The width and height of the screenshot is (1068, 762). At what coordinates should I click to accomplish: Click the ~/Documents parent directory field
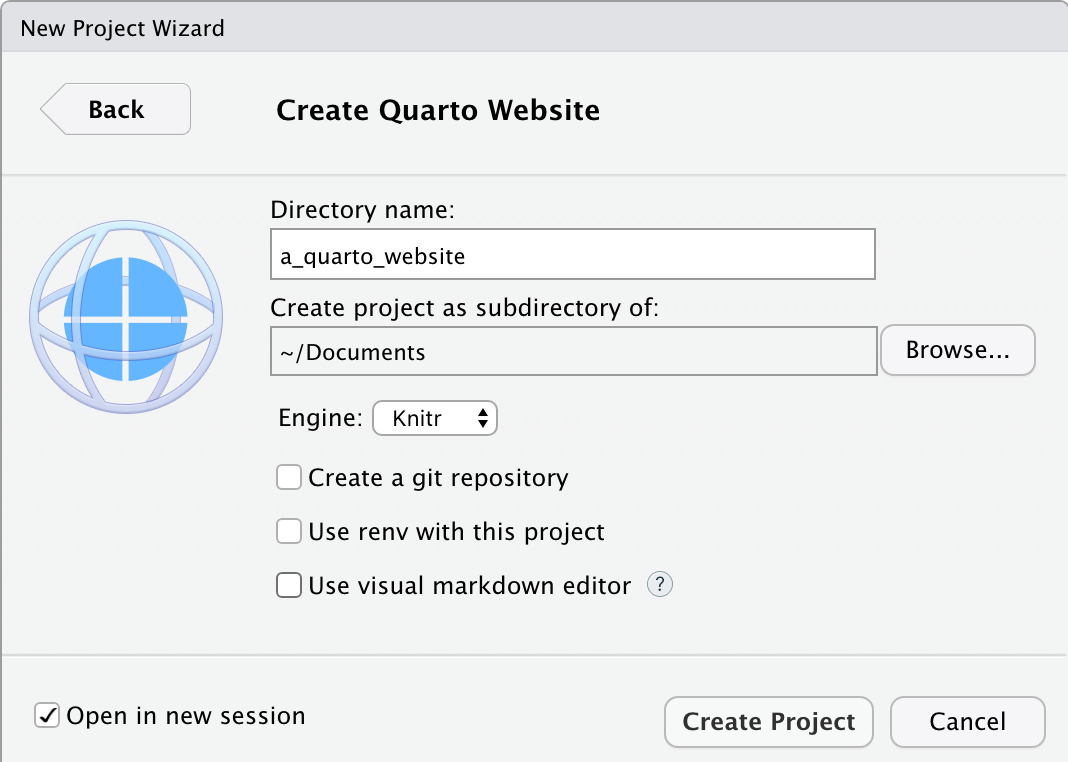[572, 351]
